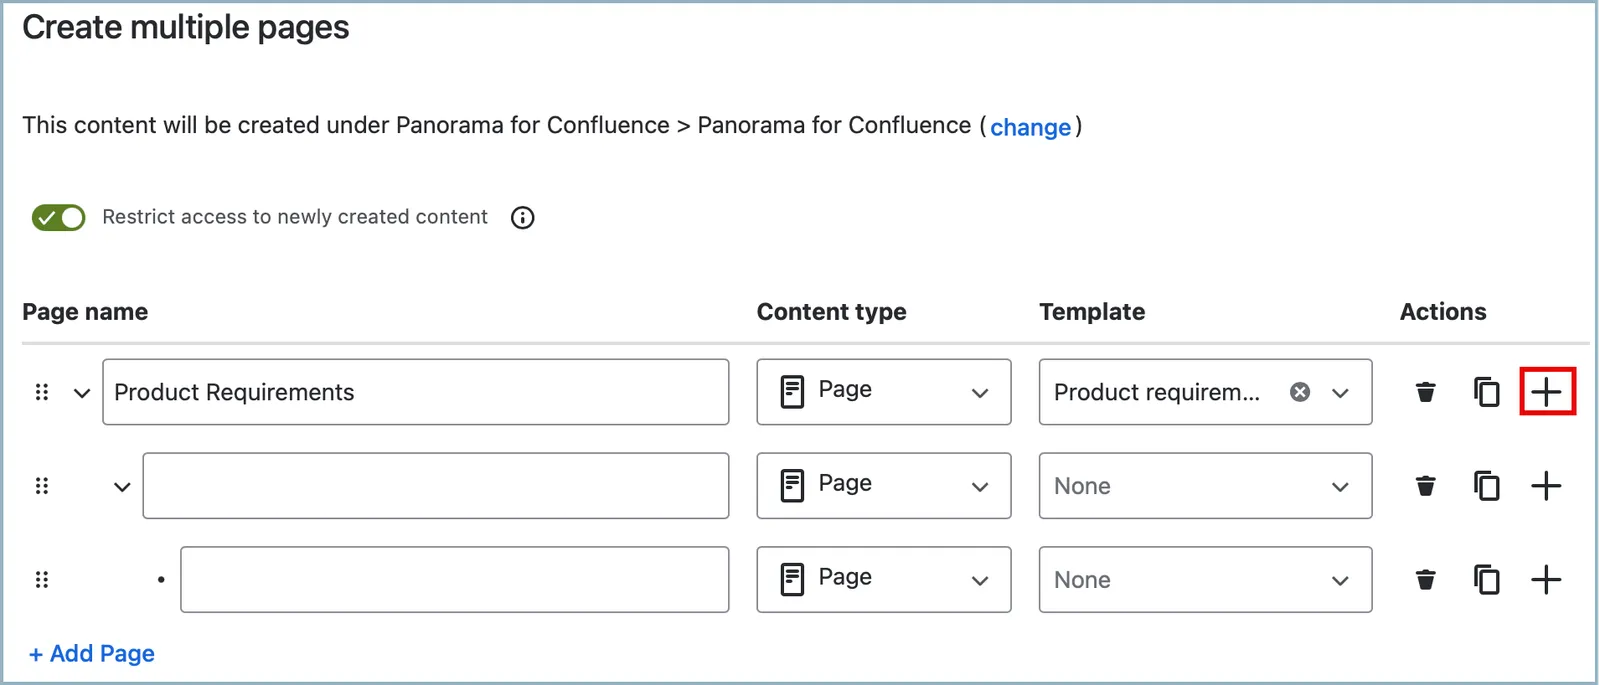Click trash icon in second row
The width and height of the screenshot is (1600, 685).
pyautogui.click(x=1426, y=486)
